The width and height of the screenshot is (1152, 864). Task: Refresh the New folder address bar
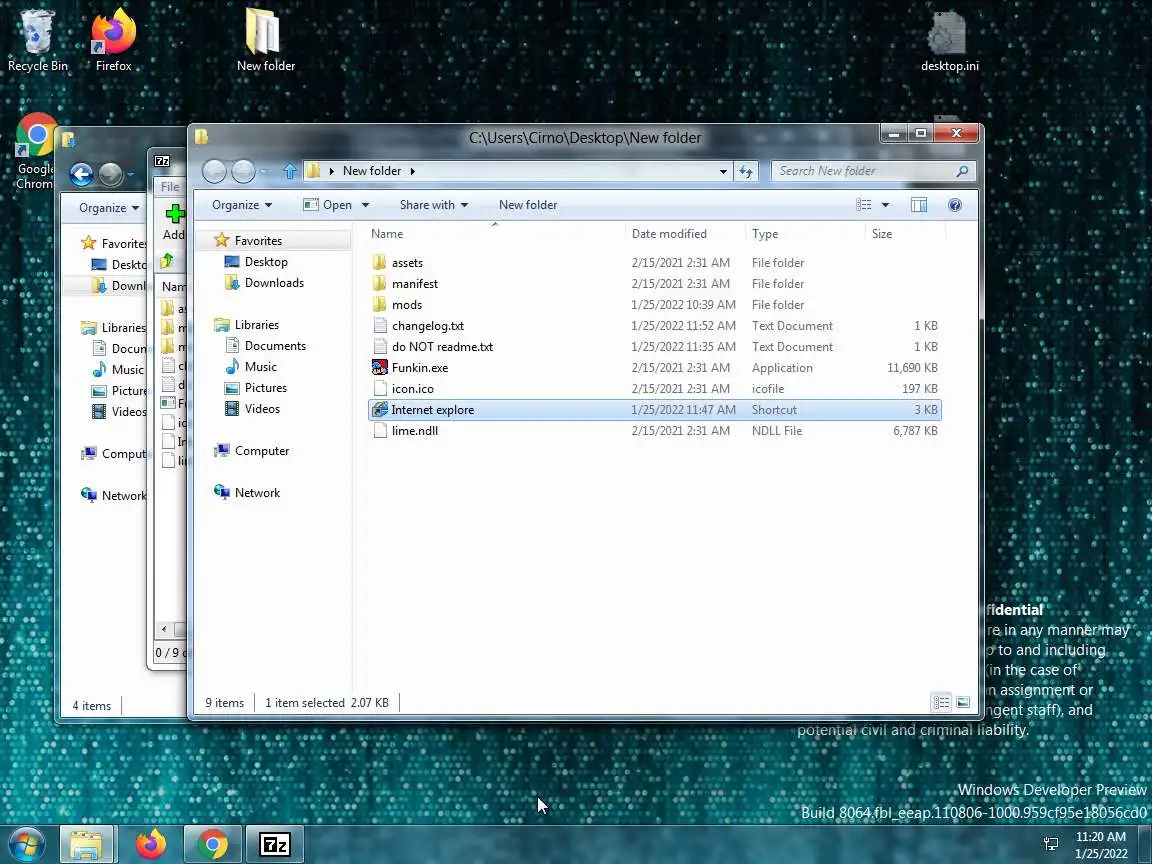click(x=746, y=171)
